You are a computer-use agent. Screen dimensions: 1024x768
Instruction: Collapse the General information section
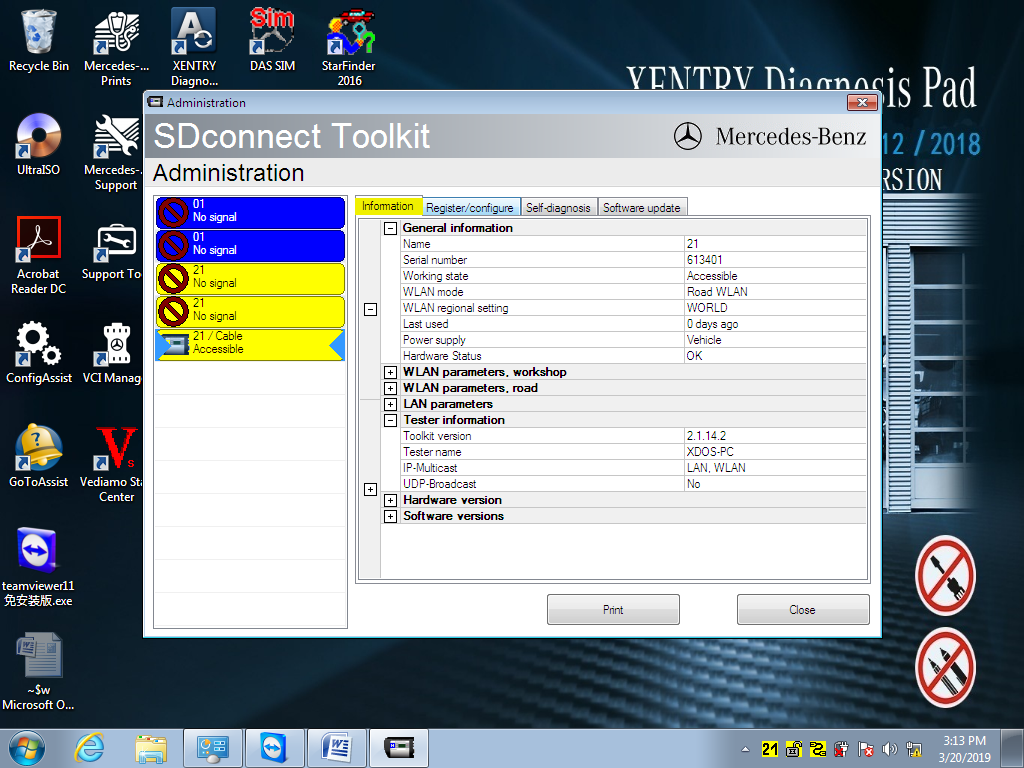coord(391,229)
